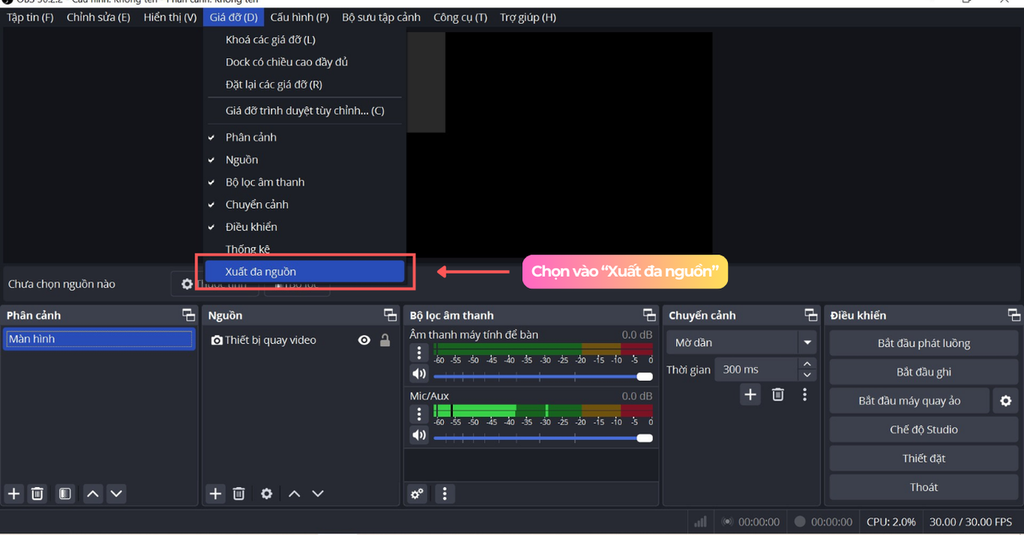The image size is (1024, 535).
Task: Enable Chế độ Studio
Action: click(x=923, y=430)
